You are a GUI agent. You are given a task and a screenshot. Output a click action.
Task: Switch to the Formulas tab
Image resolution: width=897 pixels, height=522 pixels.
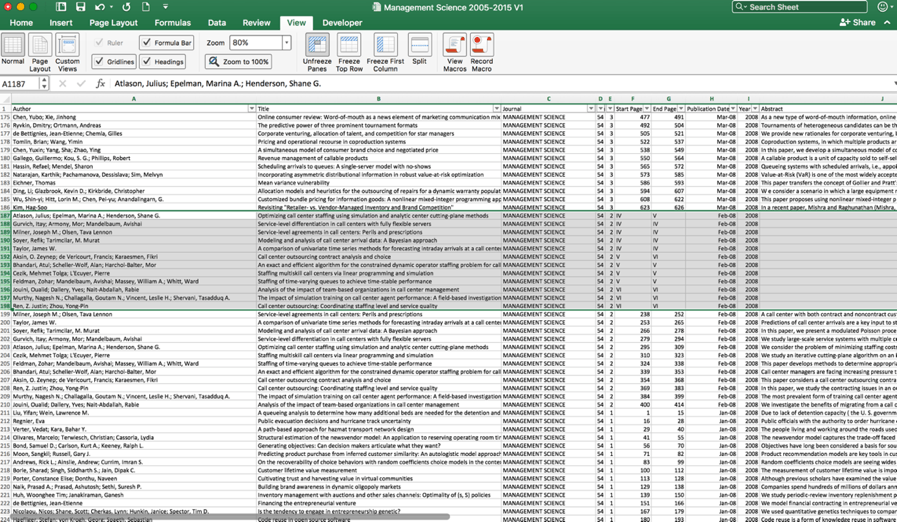[x=172, y=23]
